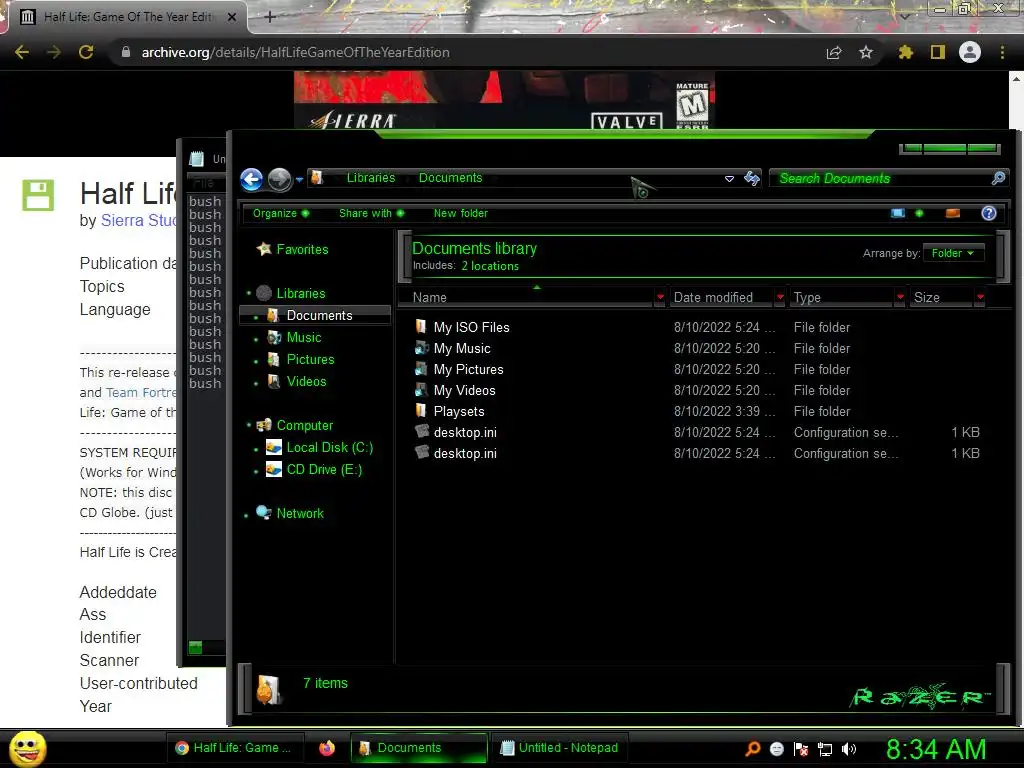Click the 8:34 AM clock in tray
1024x768 pixels.
[936, 749]
